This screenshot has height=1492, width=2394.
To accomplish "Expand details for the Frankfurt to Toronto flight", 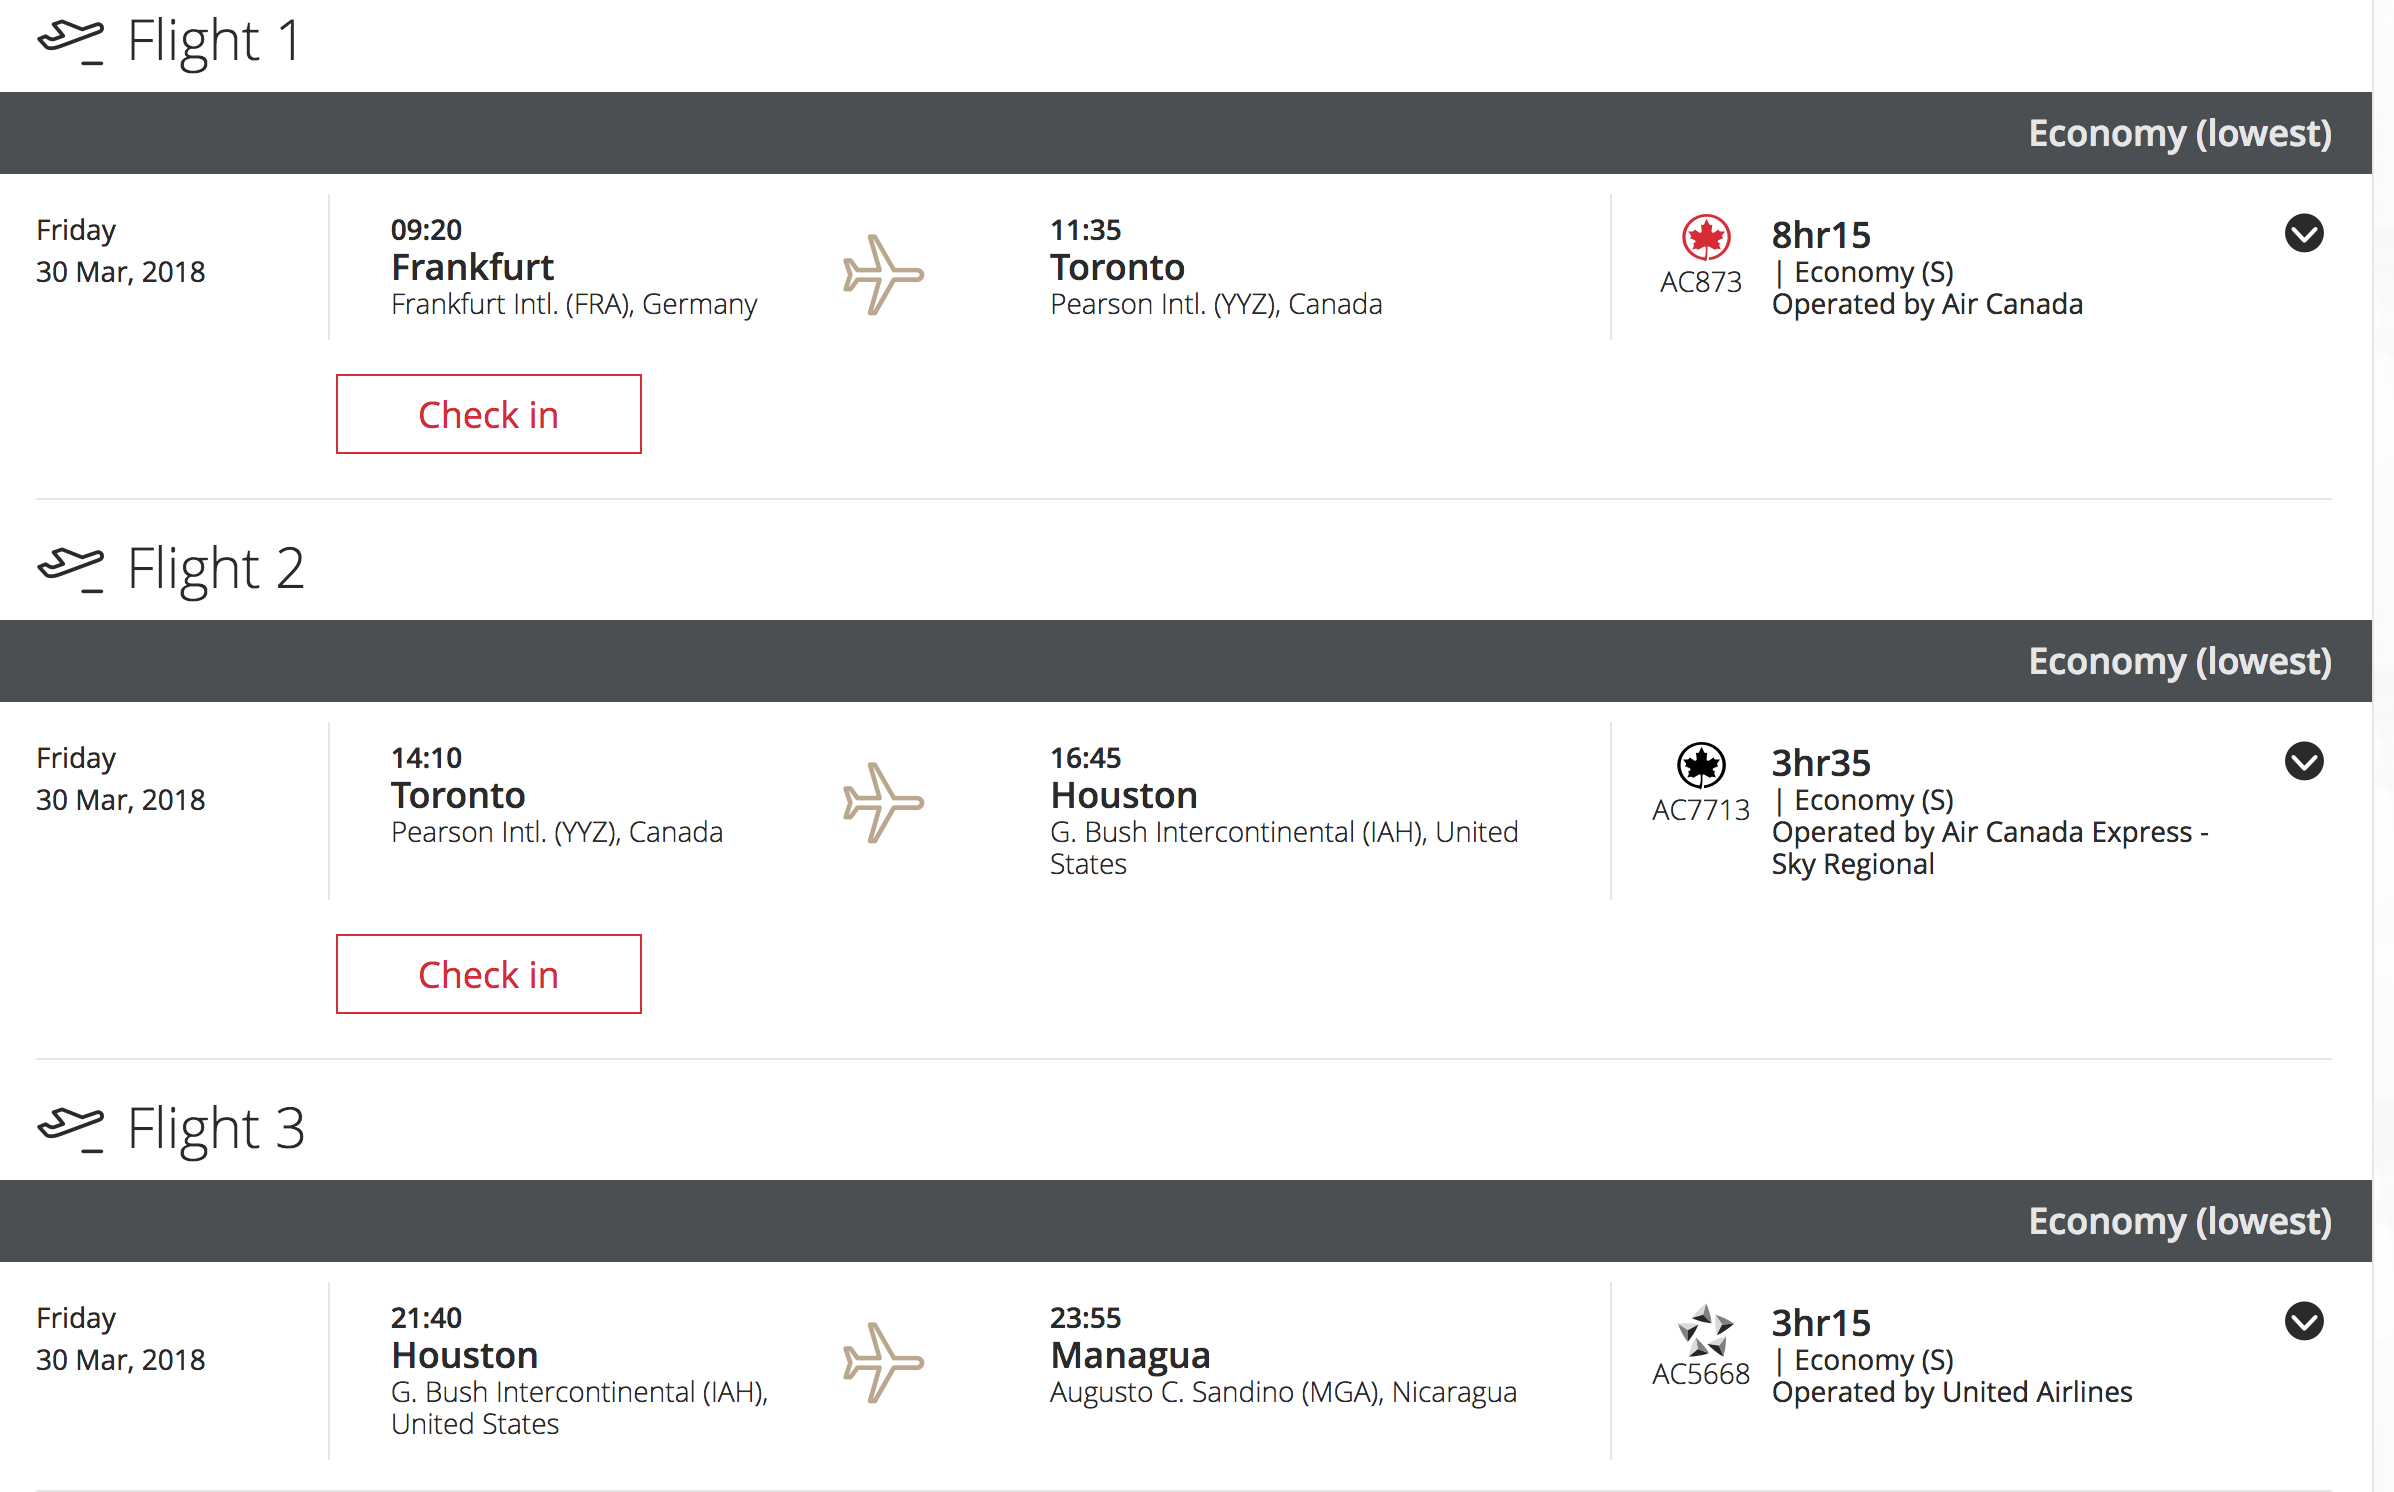I will click(2303, 233).
